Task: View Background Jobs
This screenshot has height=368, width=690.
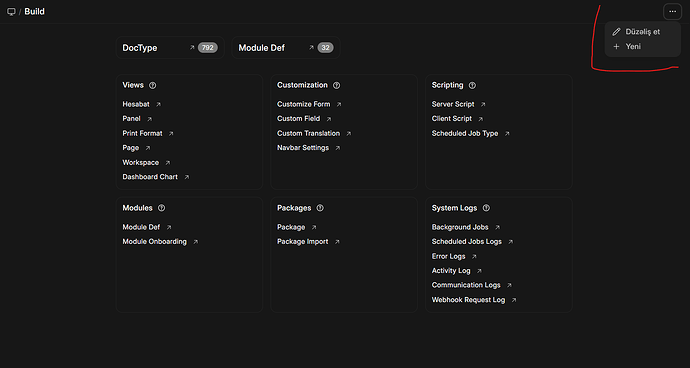Action: [460, 227]
